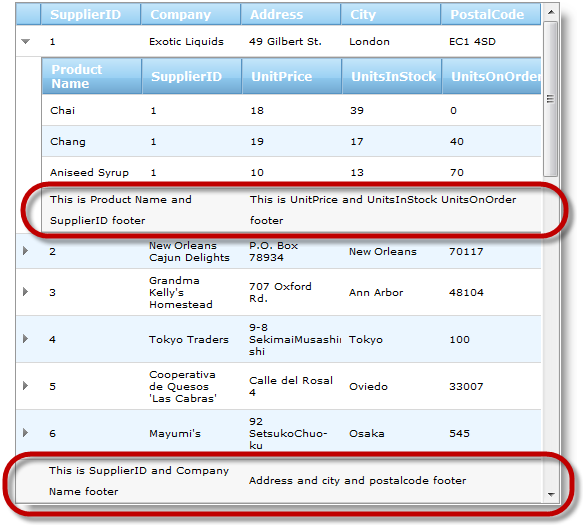Expand supplier row 2 New Orleans Cajun Delights
Viewport: 584px width, 527px height.
pyautogui.click(x=25, y=251)
